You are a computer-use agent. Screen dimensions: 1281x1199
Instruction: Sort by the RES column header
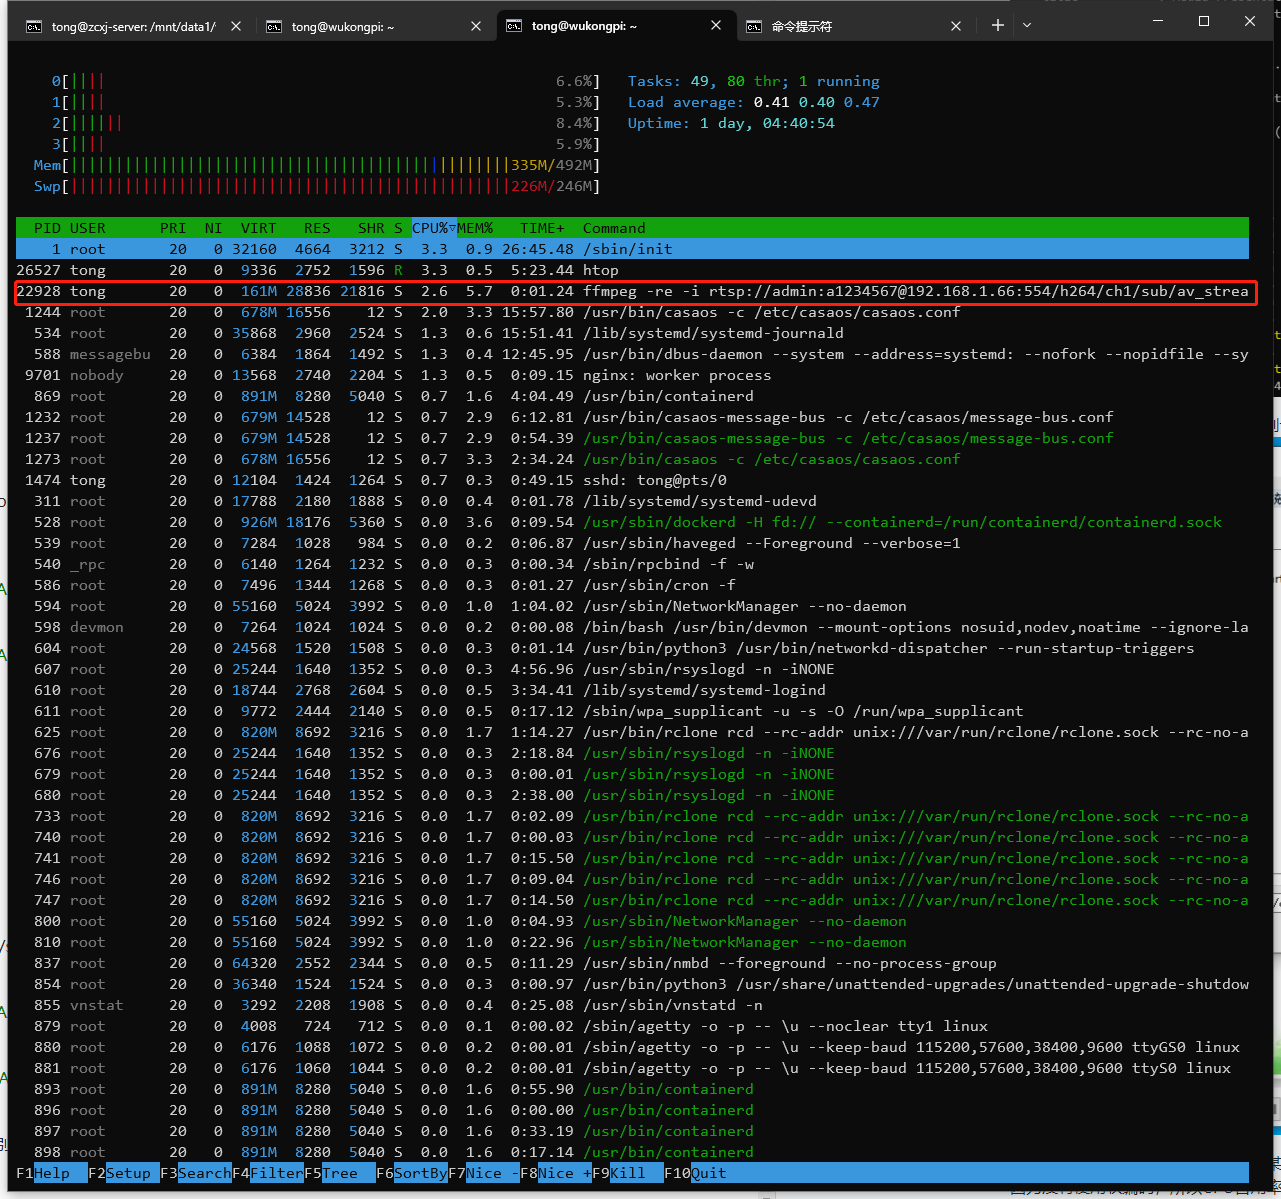point(317,228)
